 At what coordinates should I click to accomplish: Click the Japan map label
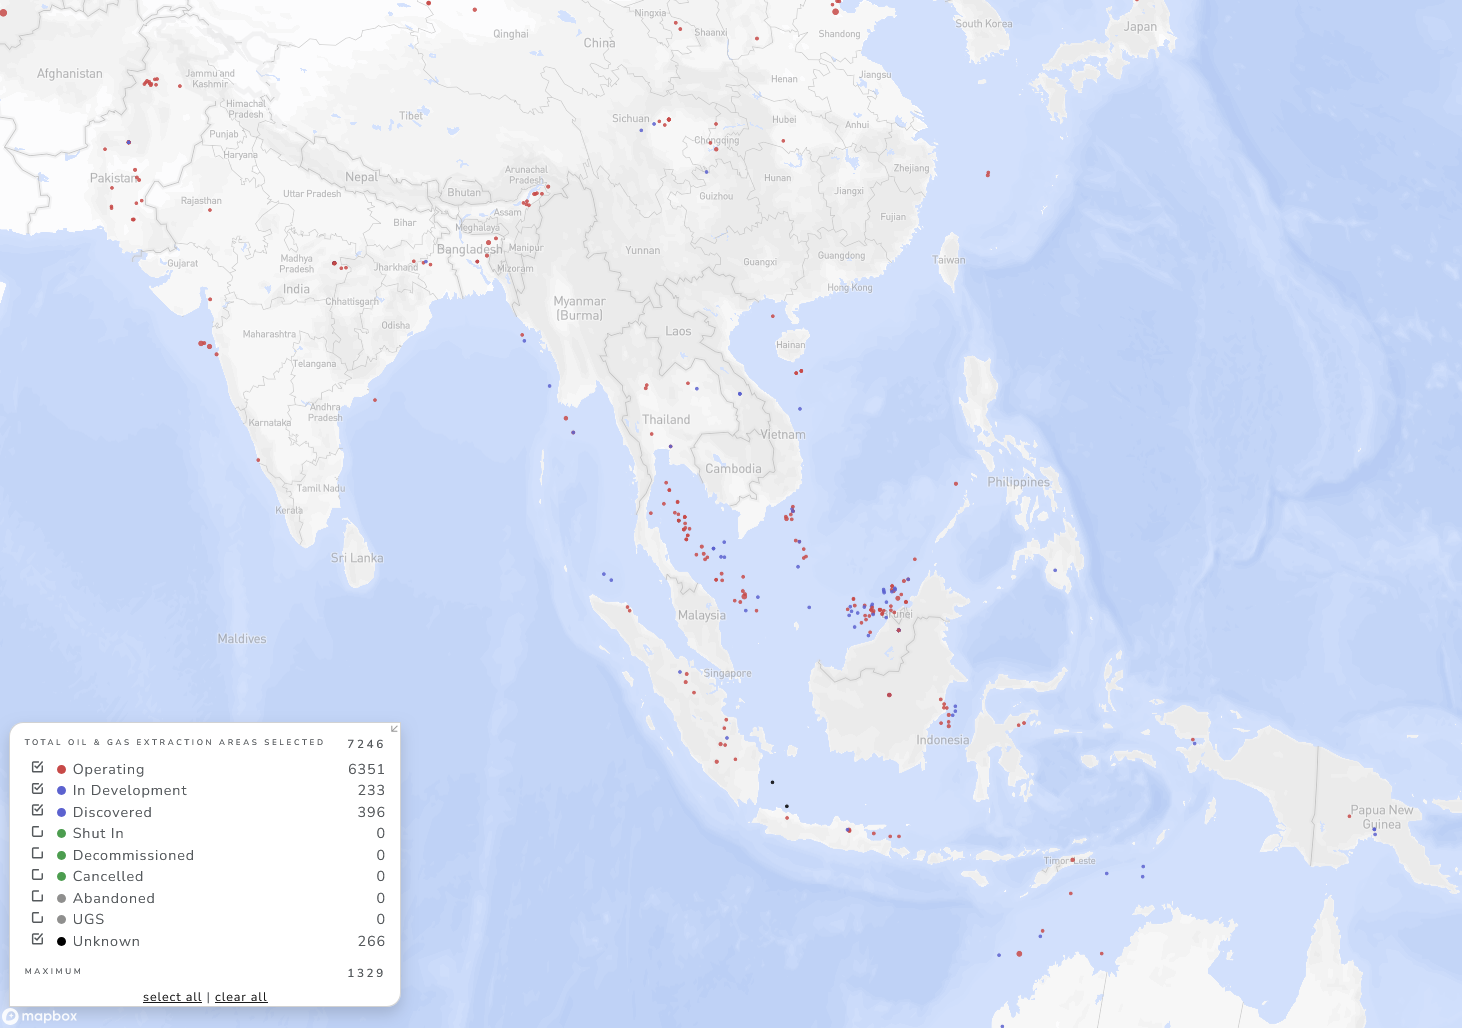[x=1140, y=27]
